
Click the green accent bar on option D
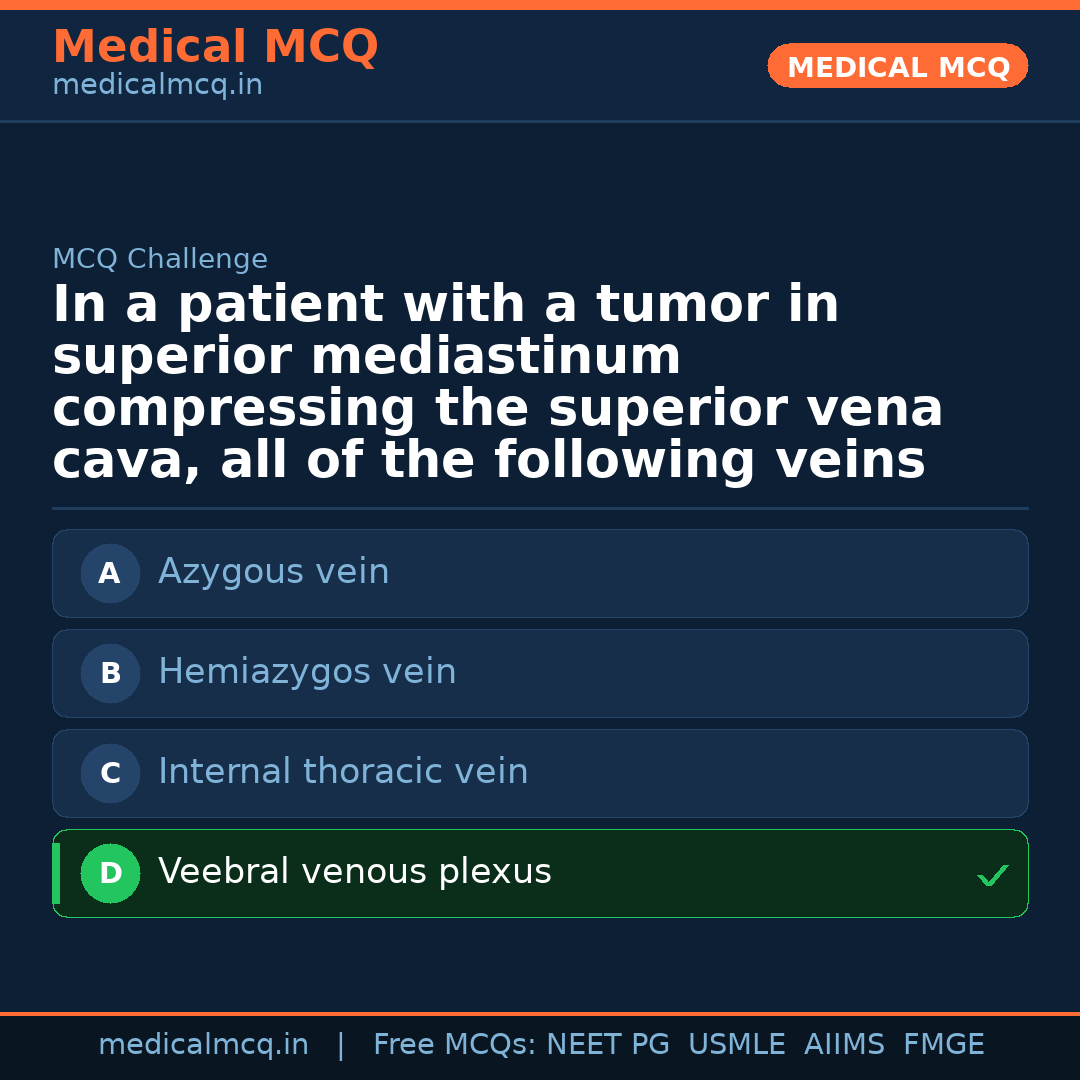56,873
